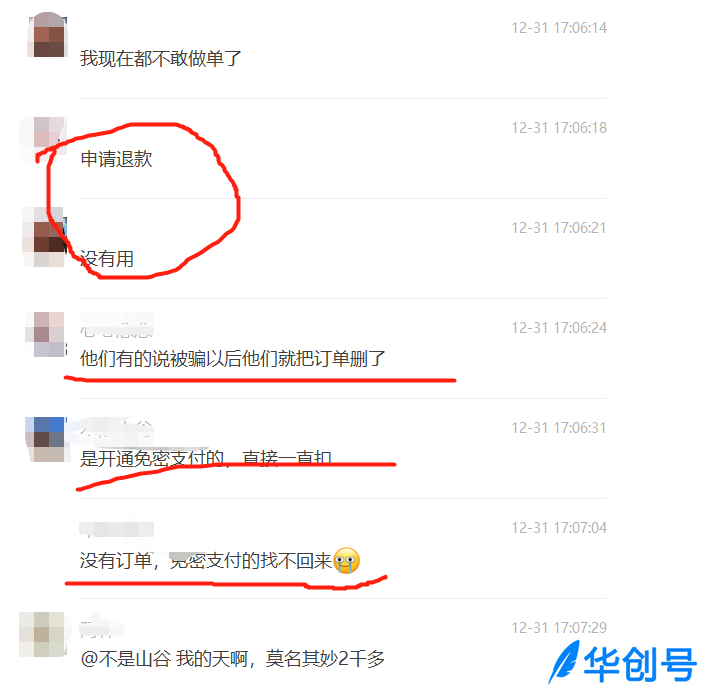Click the 华创号 feather logo icon
This screenshot has height=687, width=702.
pyautogui.click(x=564, y=661)
